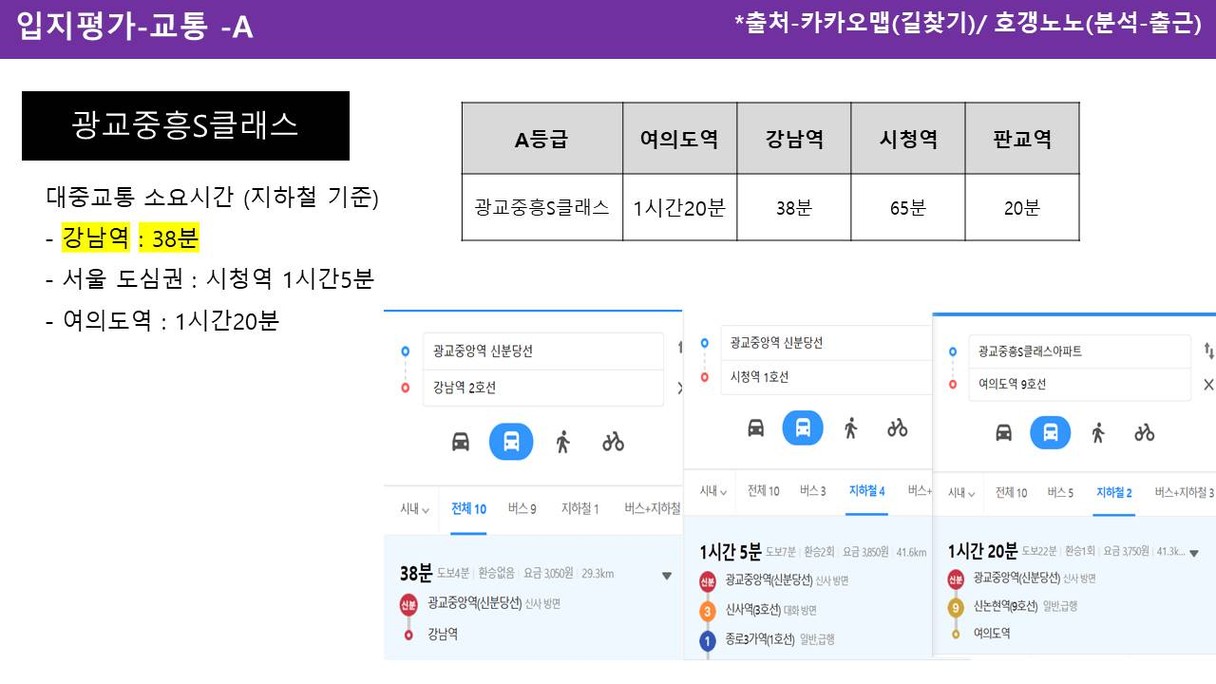Select transit bus mode in the 강남역 route panel
This screenshot has height=684, width=1216.
511,441
